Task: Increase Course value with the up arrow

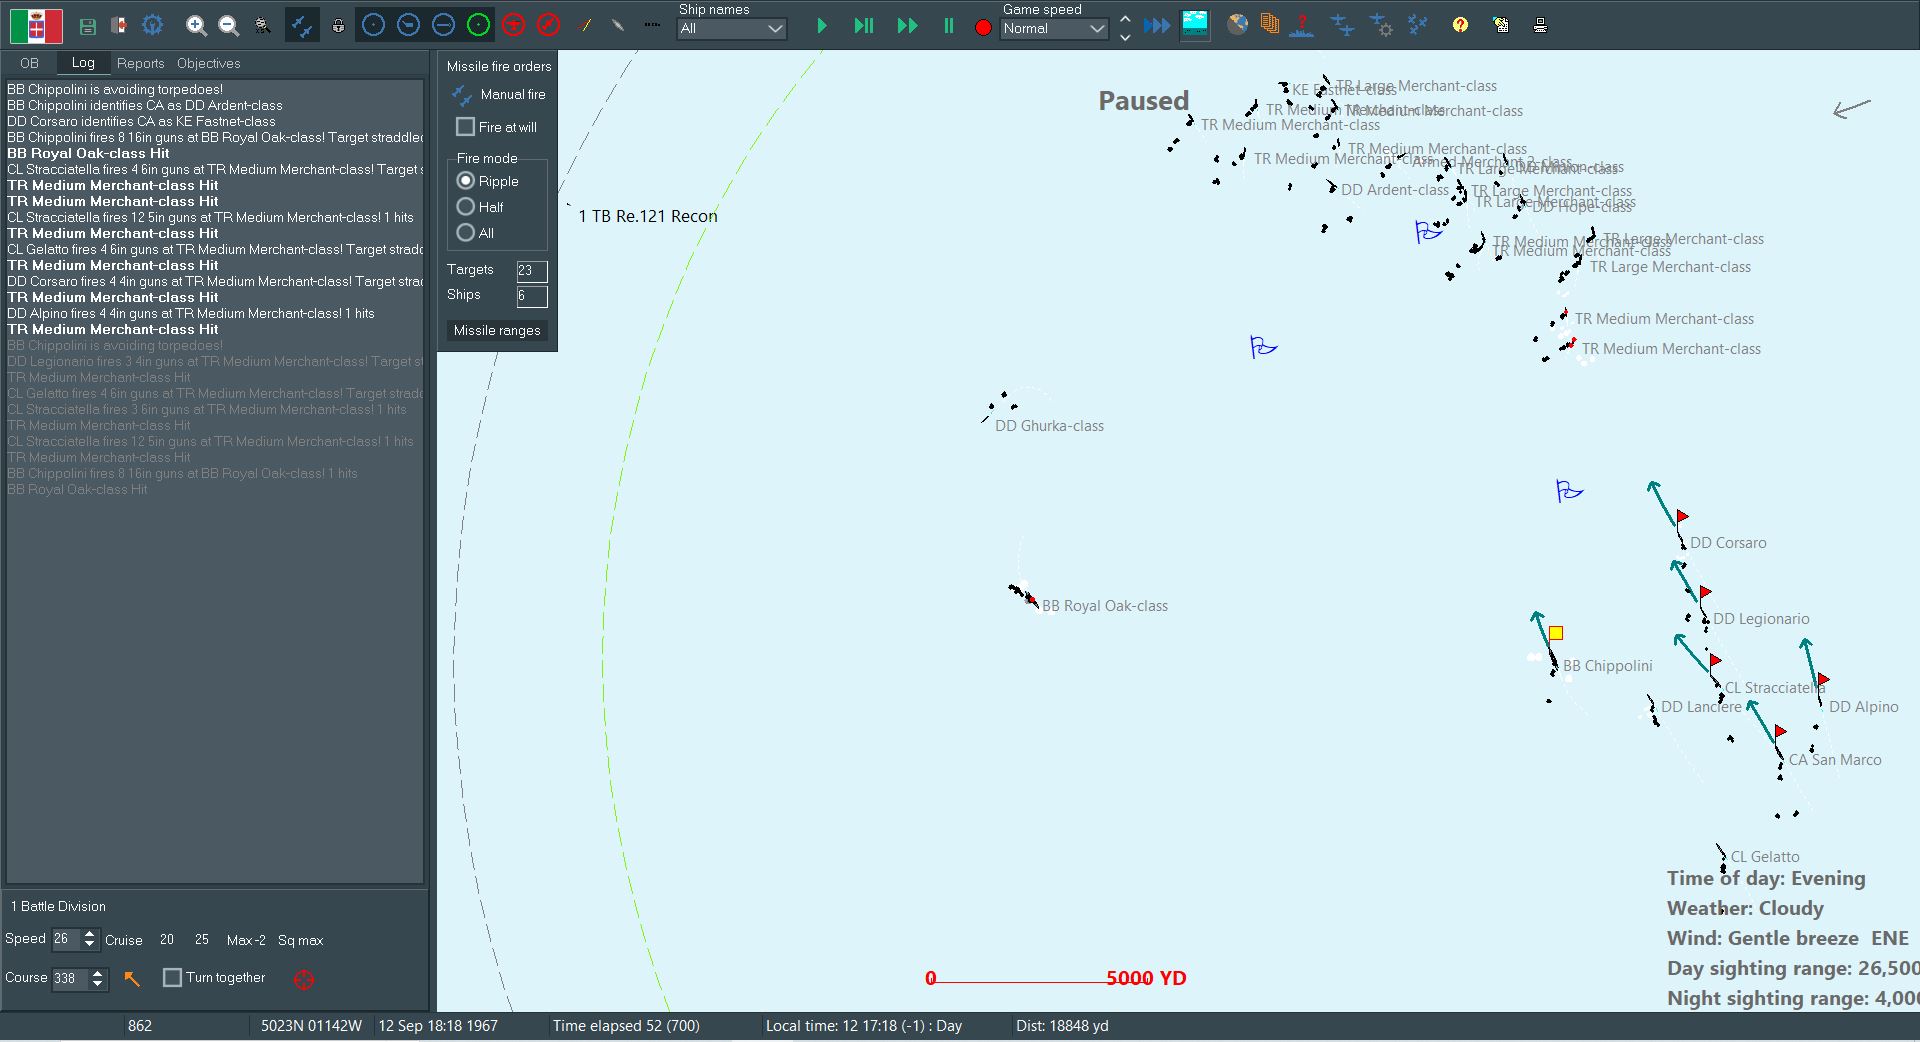Action: pyautogui.click(x=98, y=973)
